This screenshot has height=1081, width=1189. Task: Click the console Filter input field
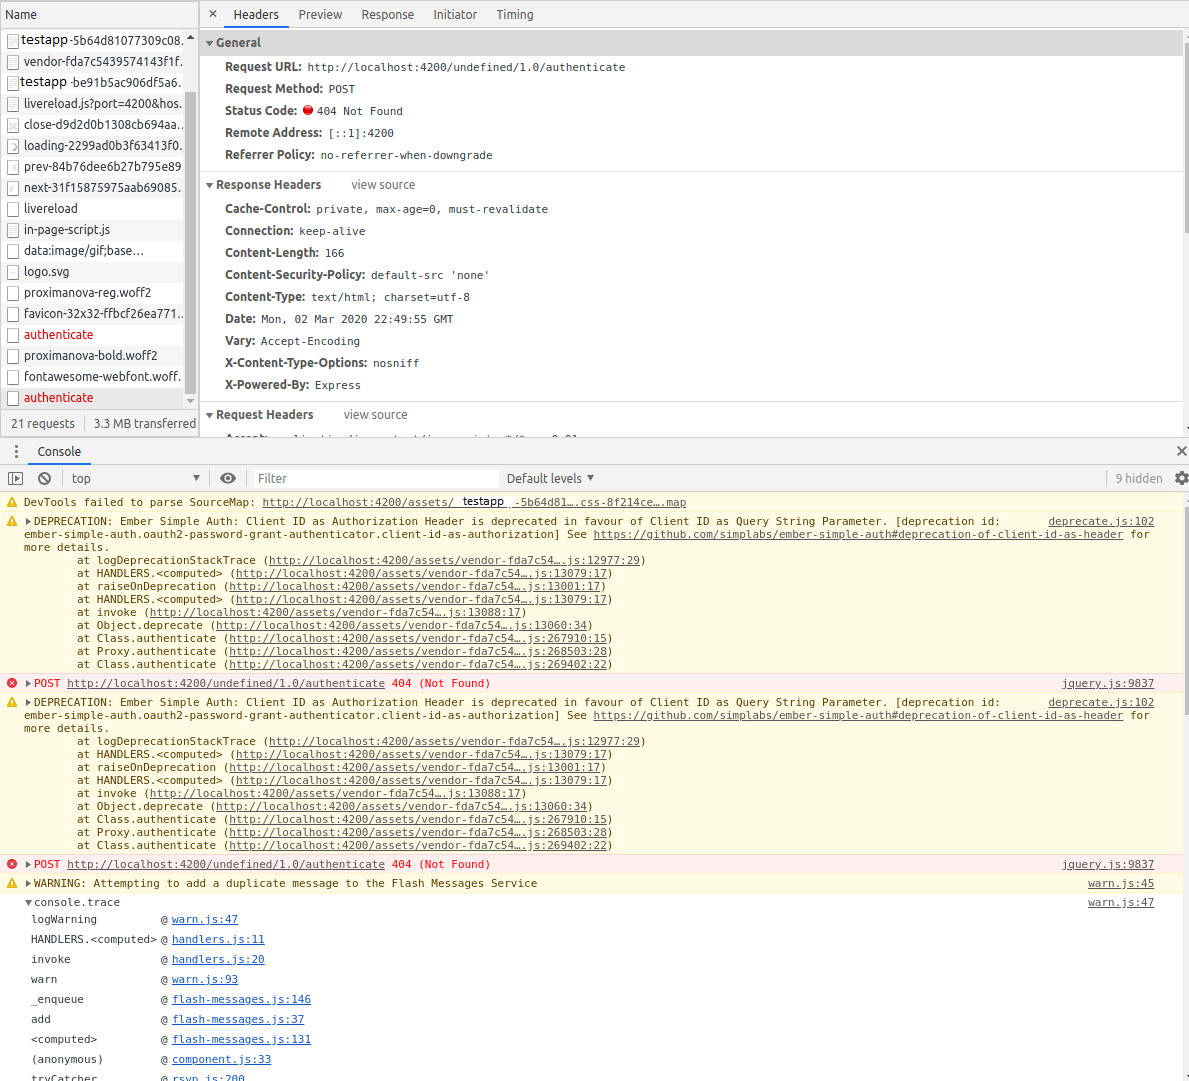pos(375,478)
